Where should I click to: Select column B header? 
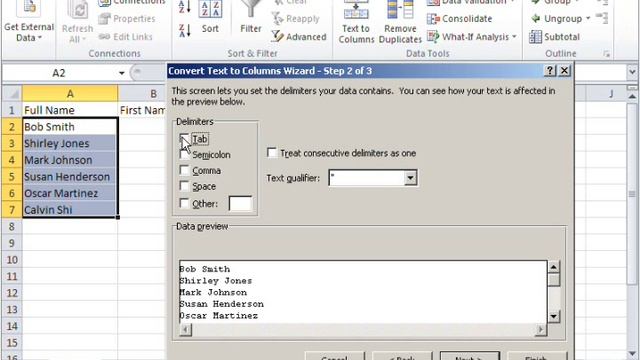pyautogui.click(x=143, y=93)
